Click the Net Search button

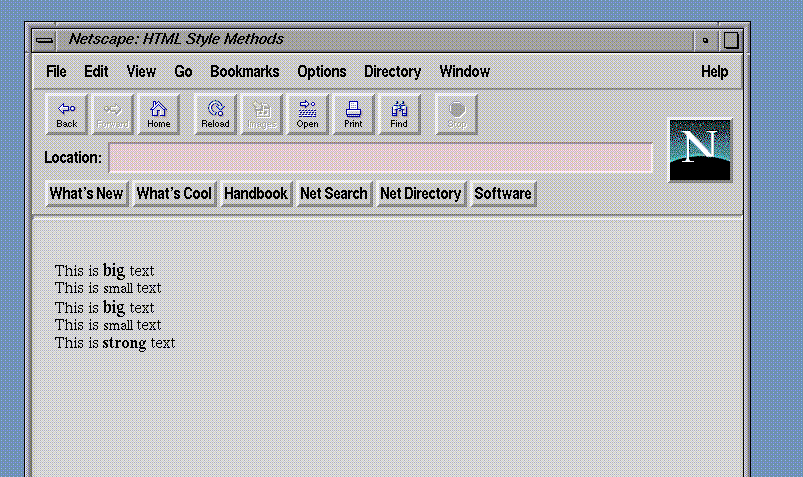coord(334,194)
